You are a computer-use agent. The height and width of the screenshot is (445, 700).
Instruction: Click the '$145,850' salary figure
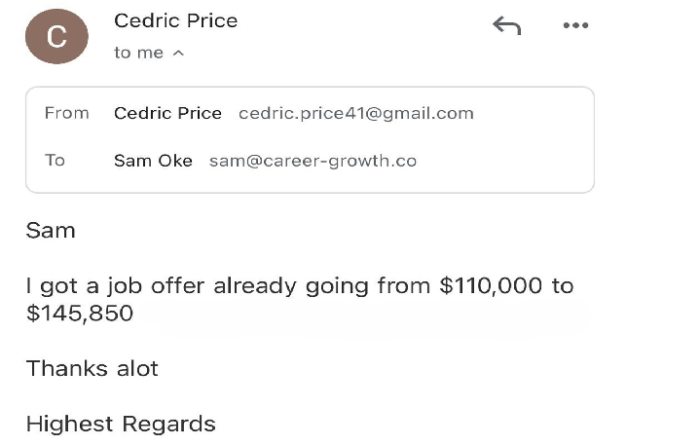point(80,314)
